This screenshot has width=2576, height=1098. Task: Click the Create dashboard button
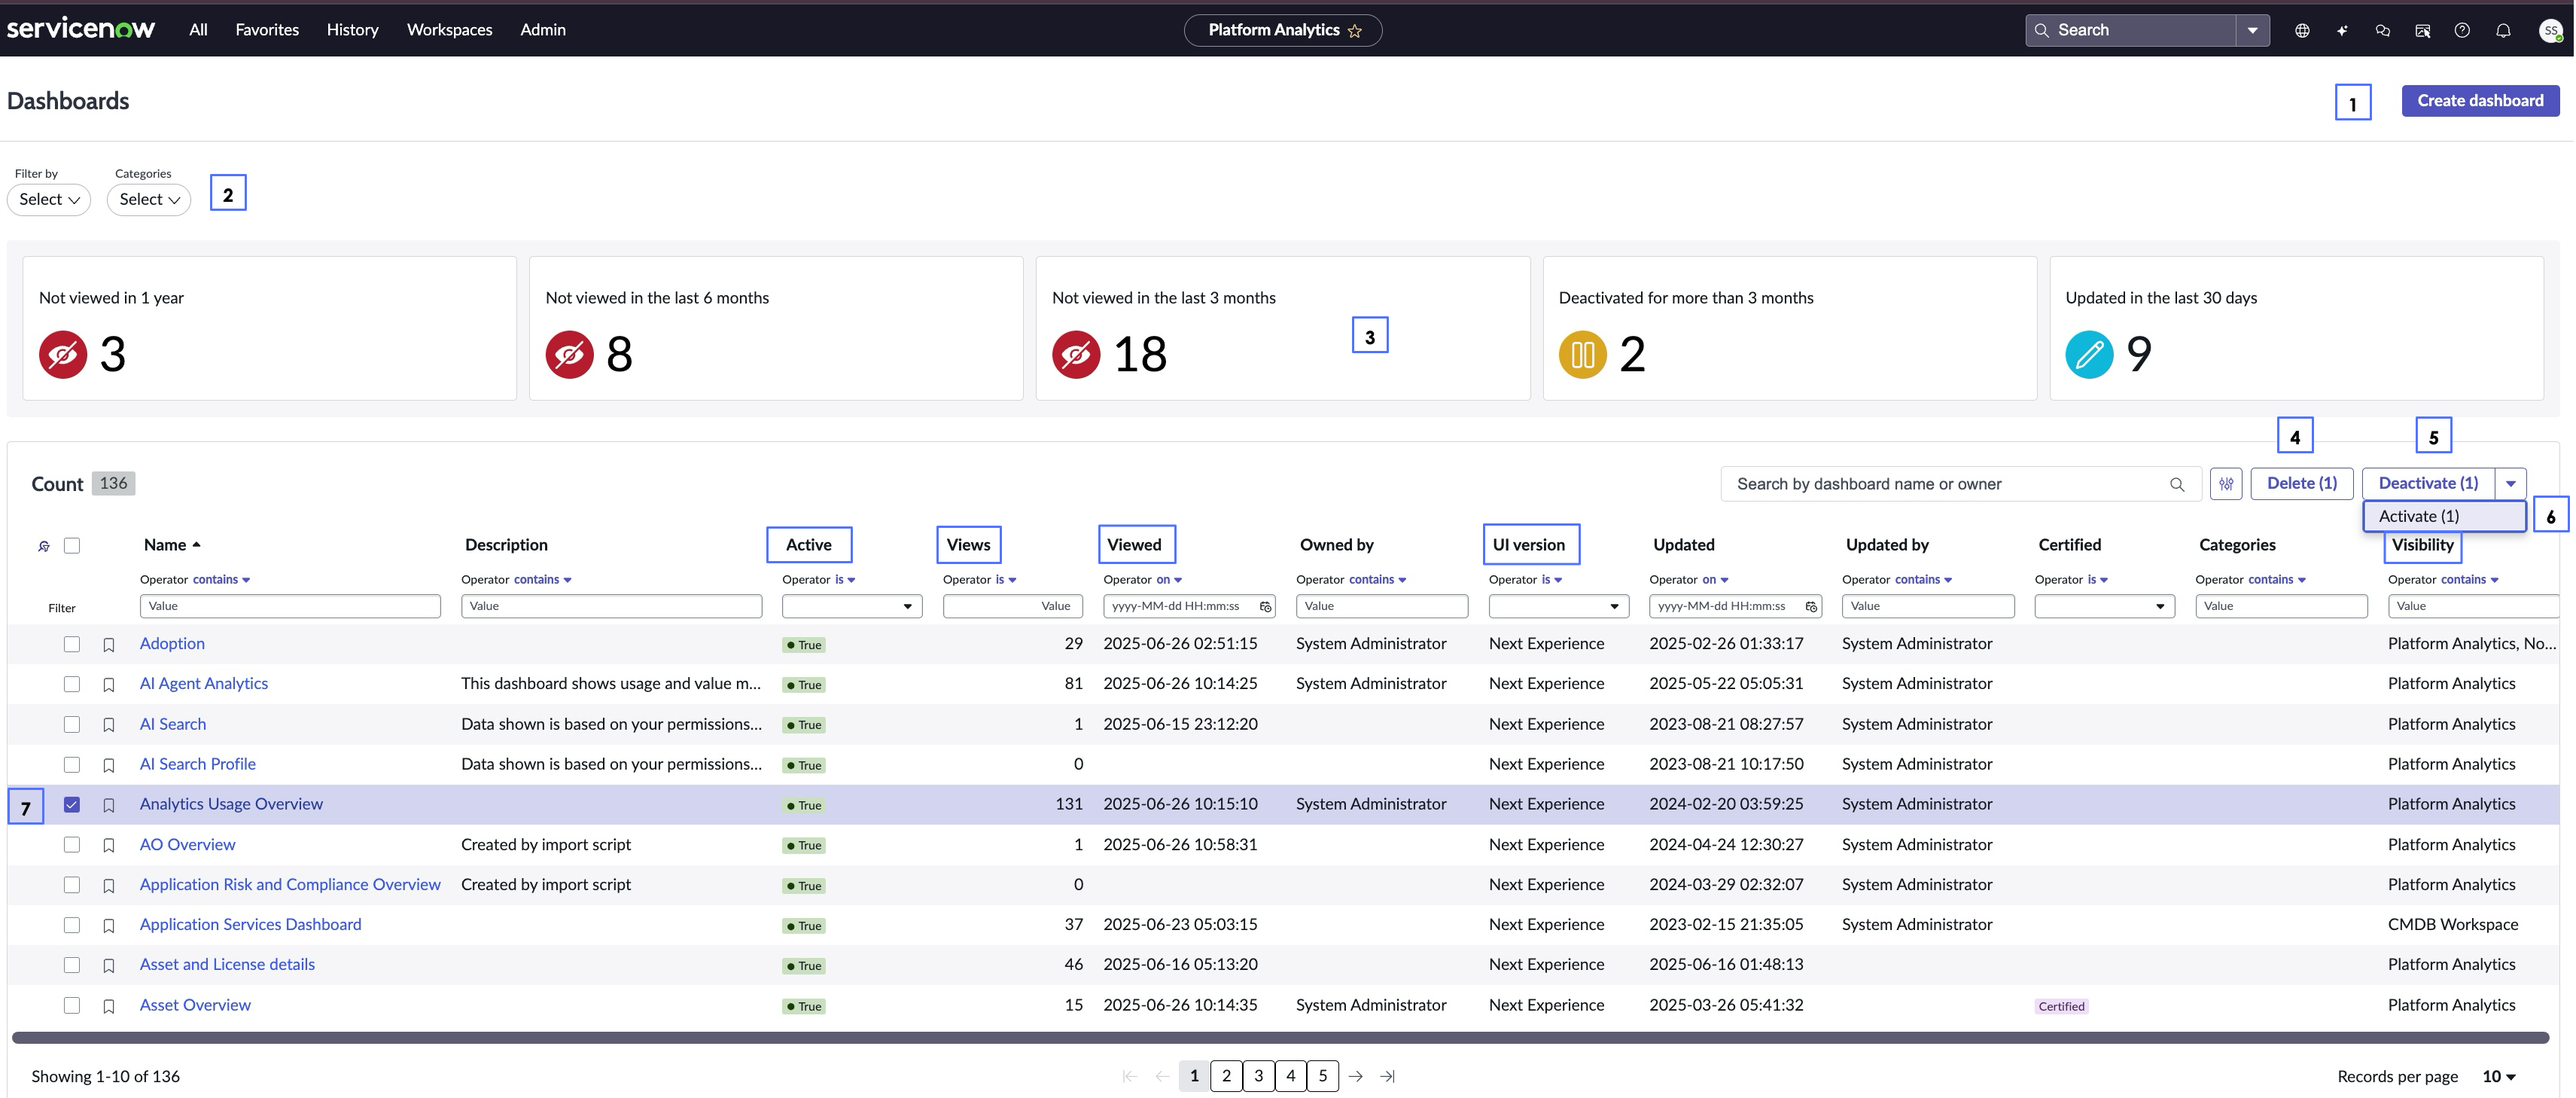2480,101
